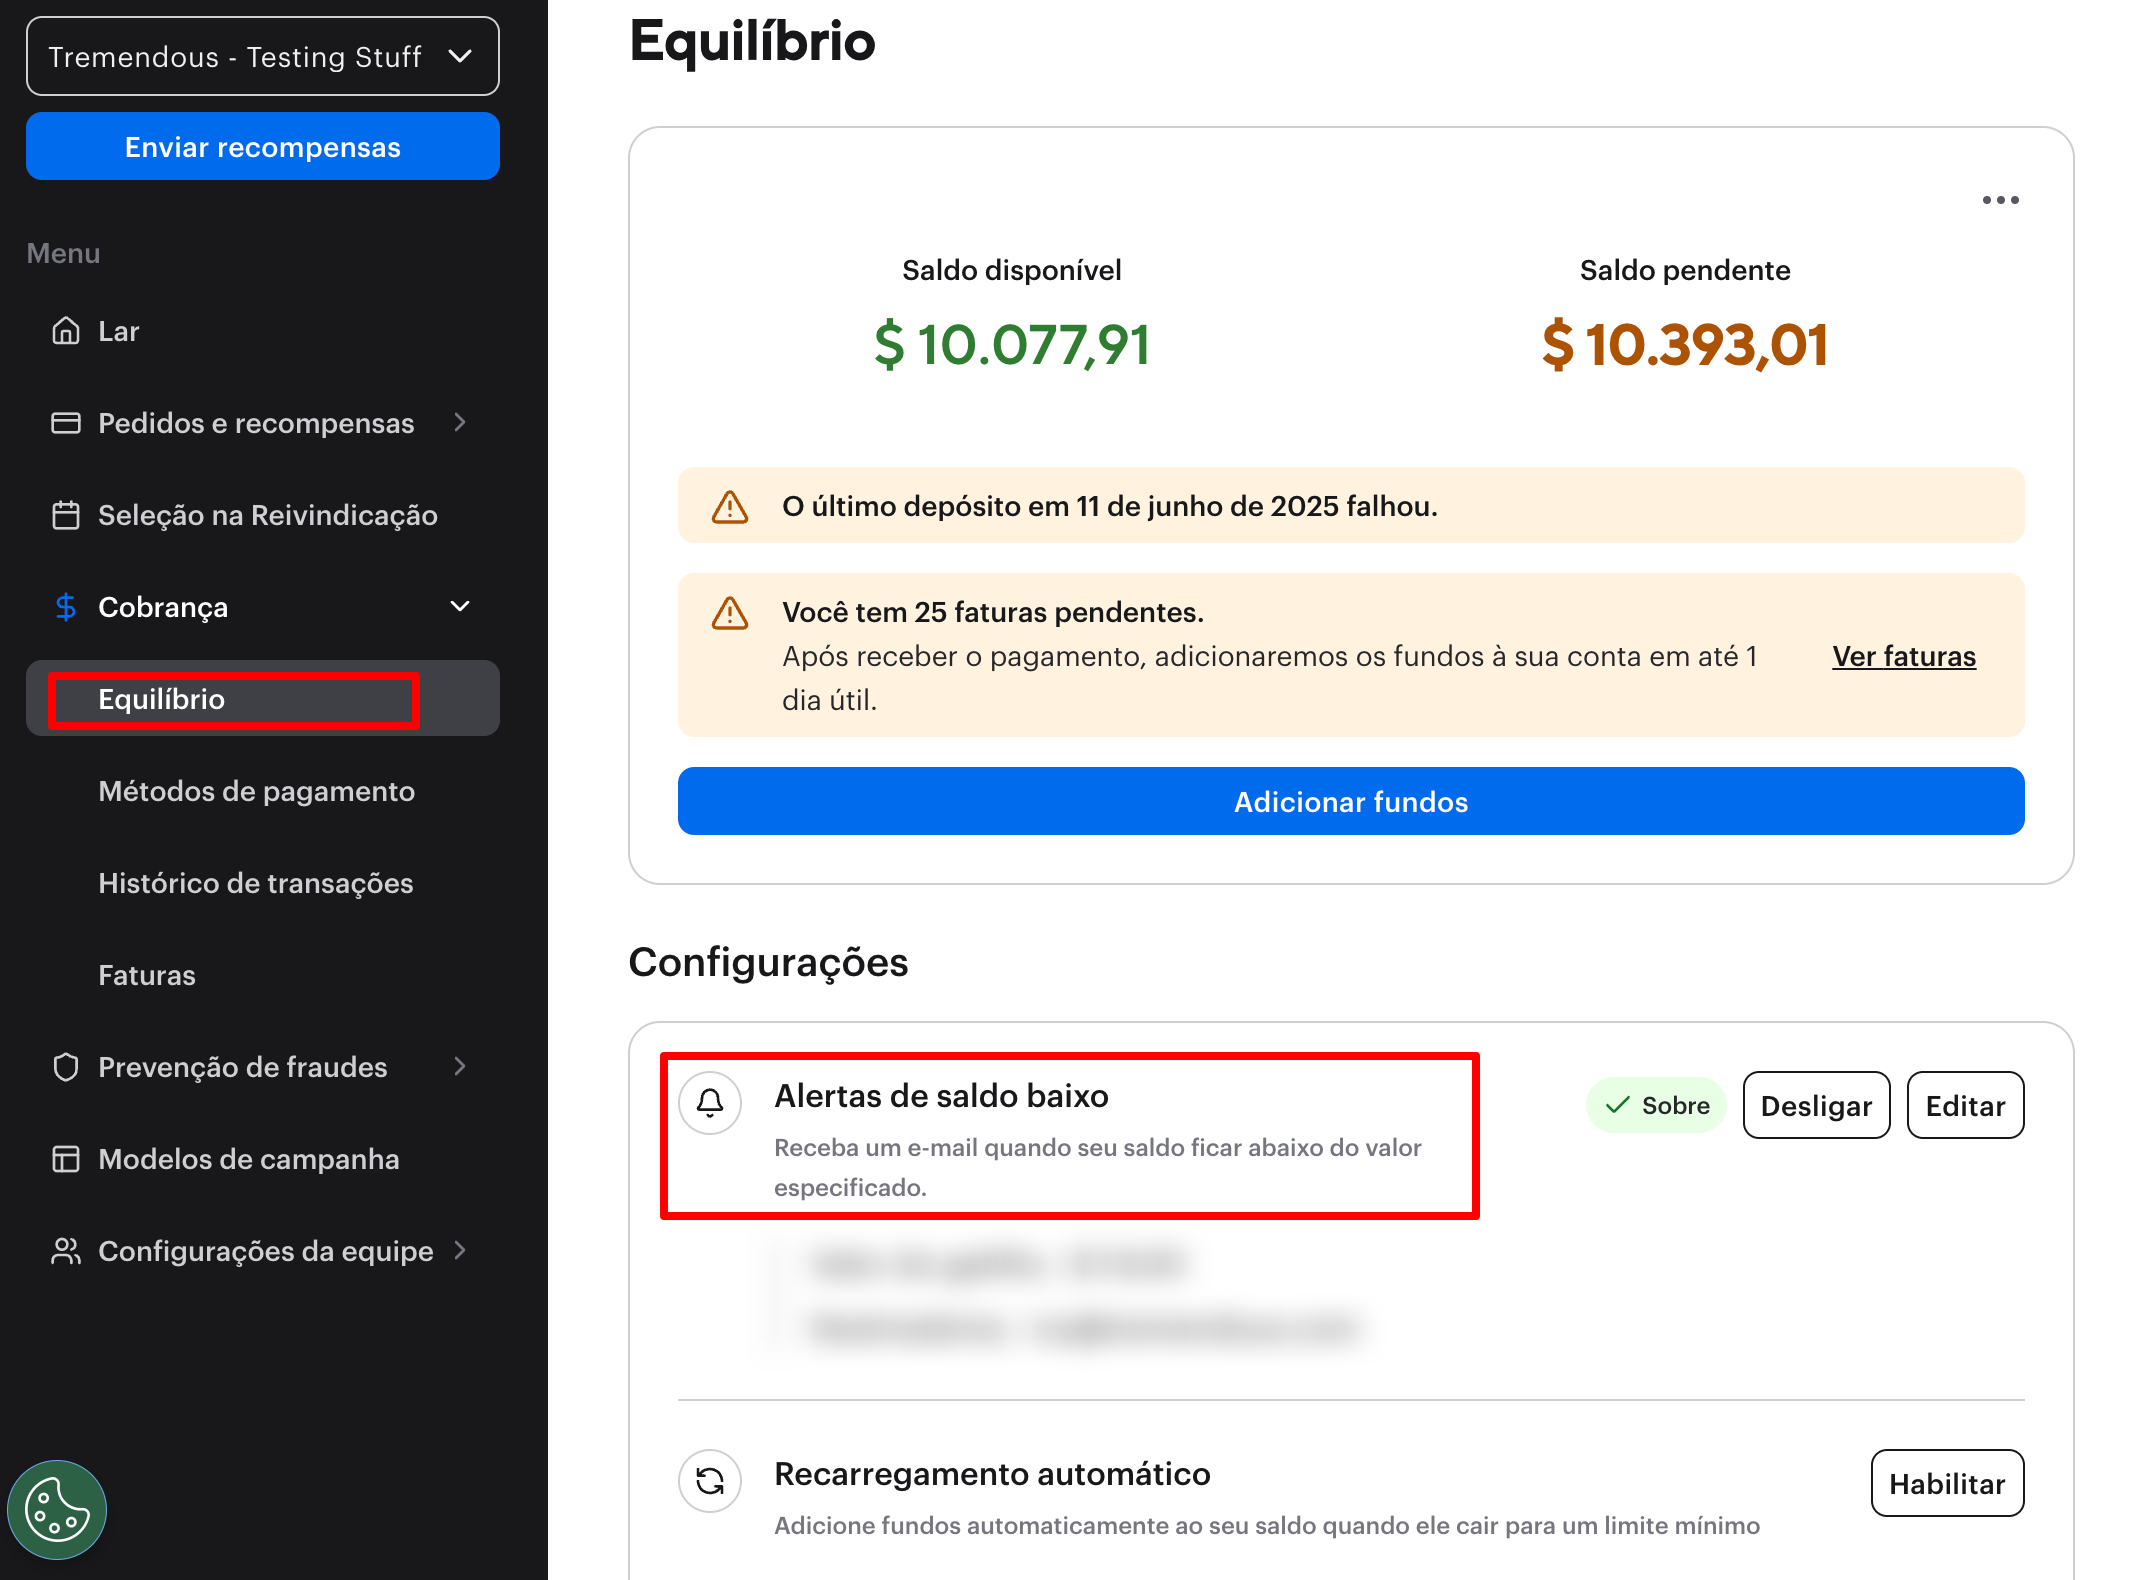Open Métodos de pagamento in the sidebar

tap(256, 791)
